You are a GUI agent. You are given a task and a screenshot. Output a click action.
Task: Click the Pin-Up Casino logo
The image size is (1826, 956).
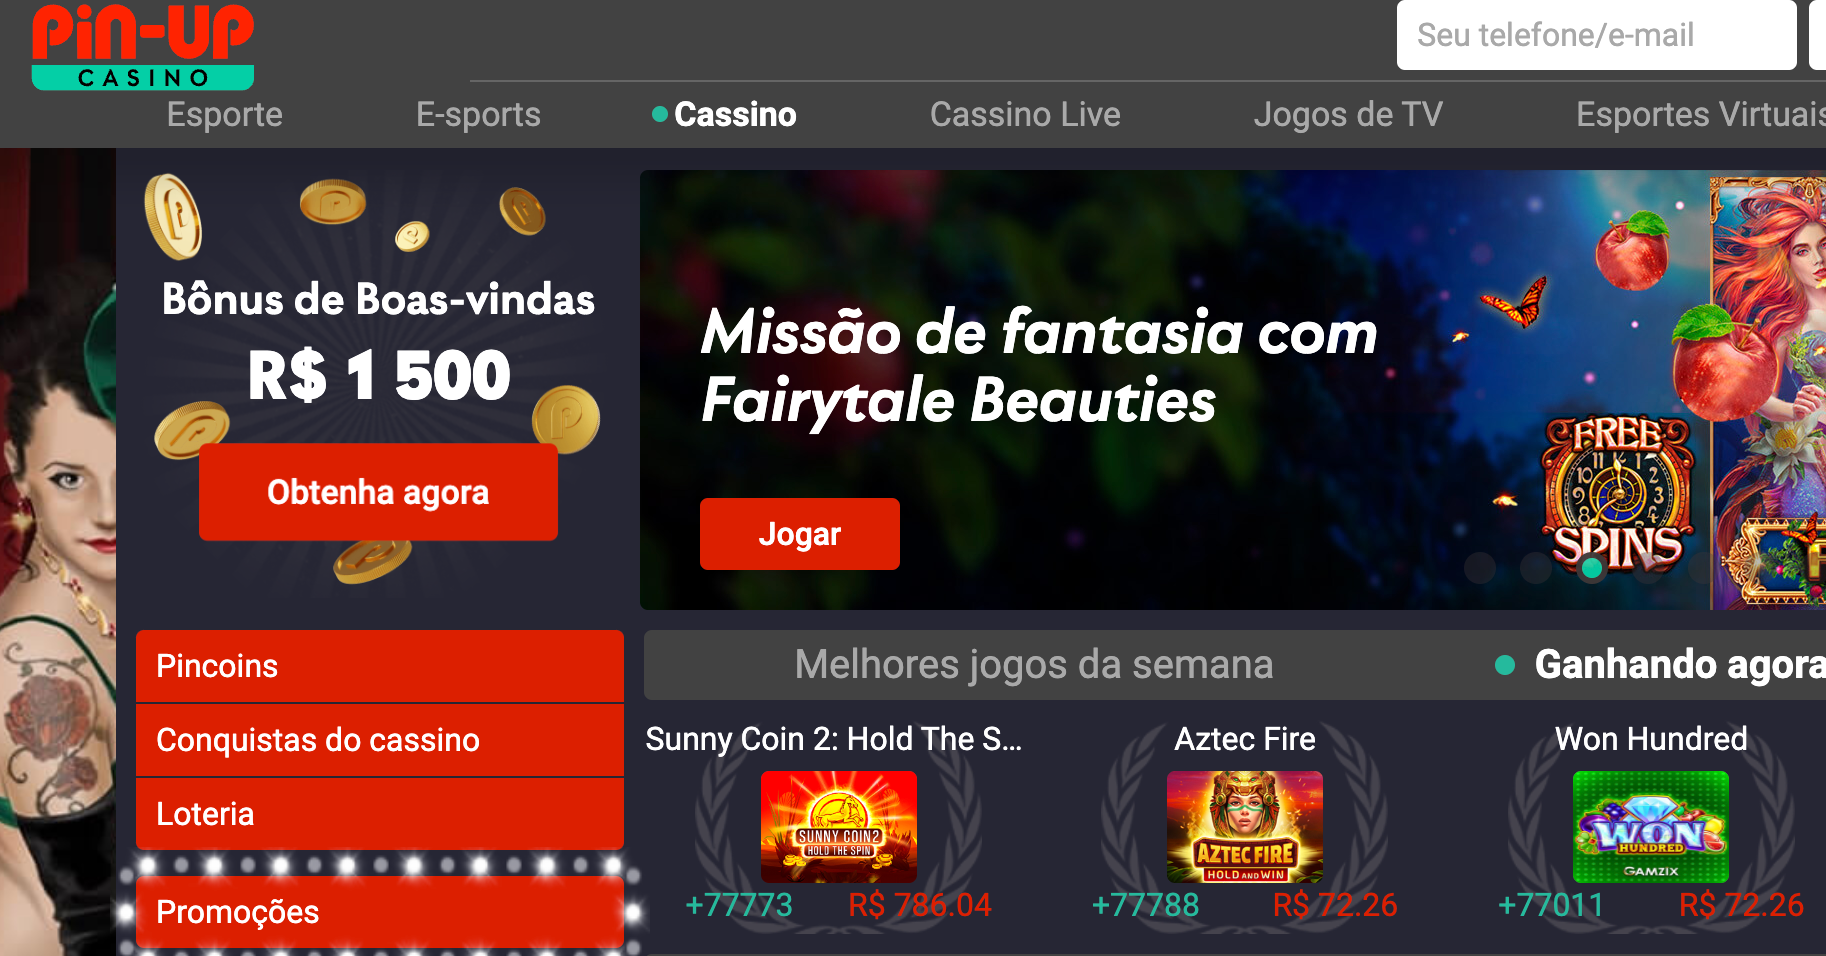pos(143,47)
